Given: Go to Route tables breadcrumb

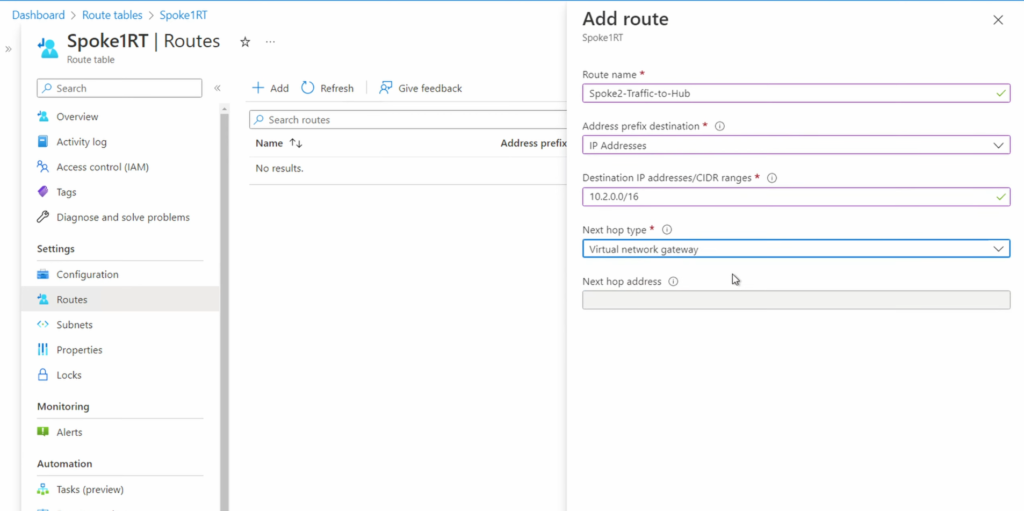Looking at the screenshot, I should tap(112, 15).
